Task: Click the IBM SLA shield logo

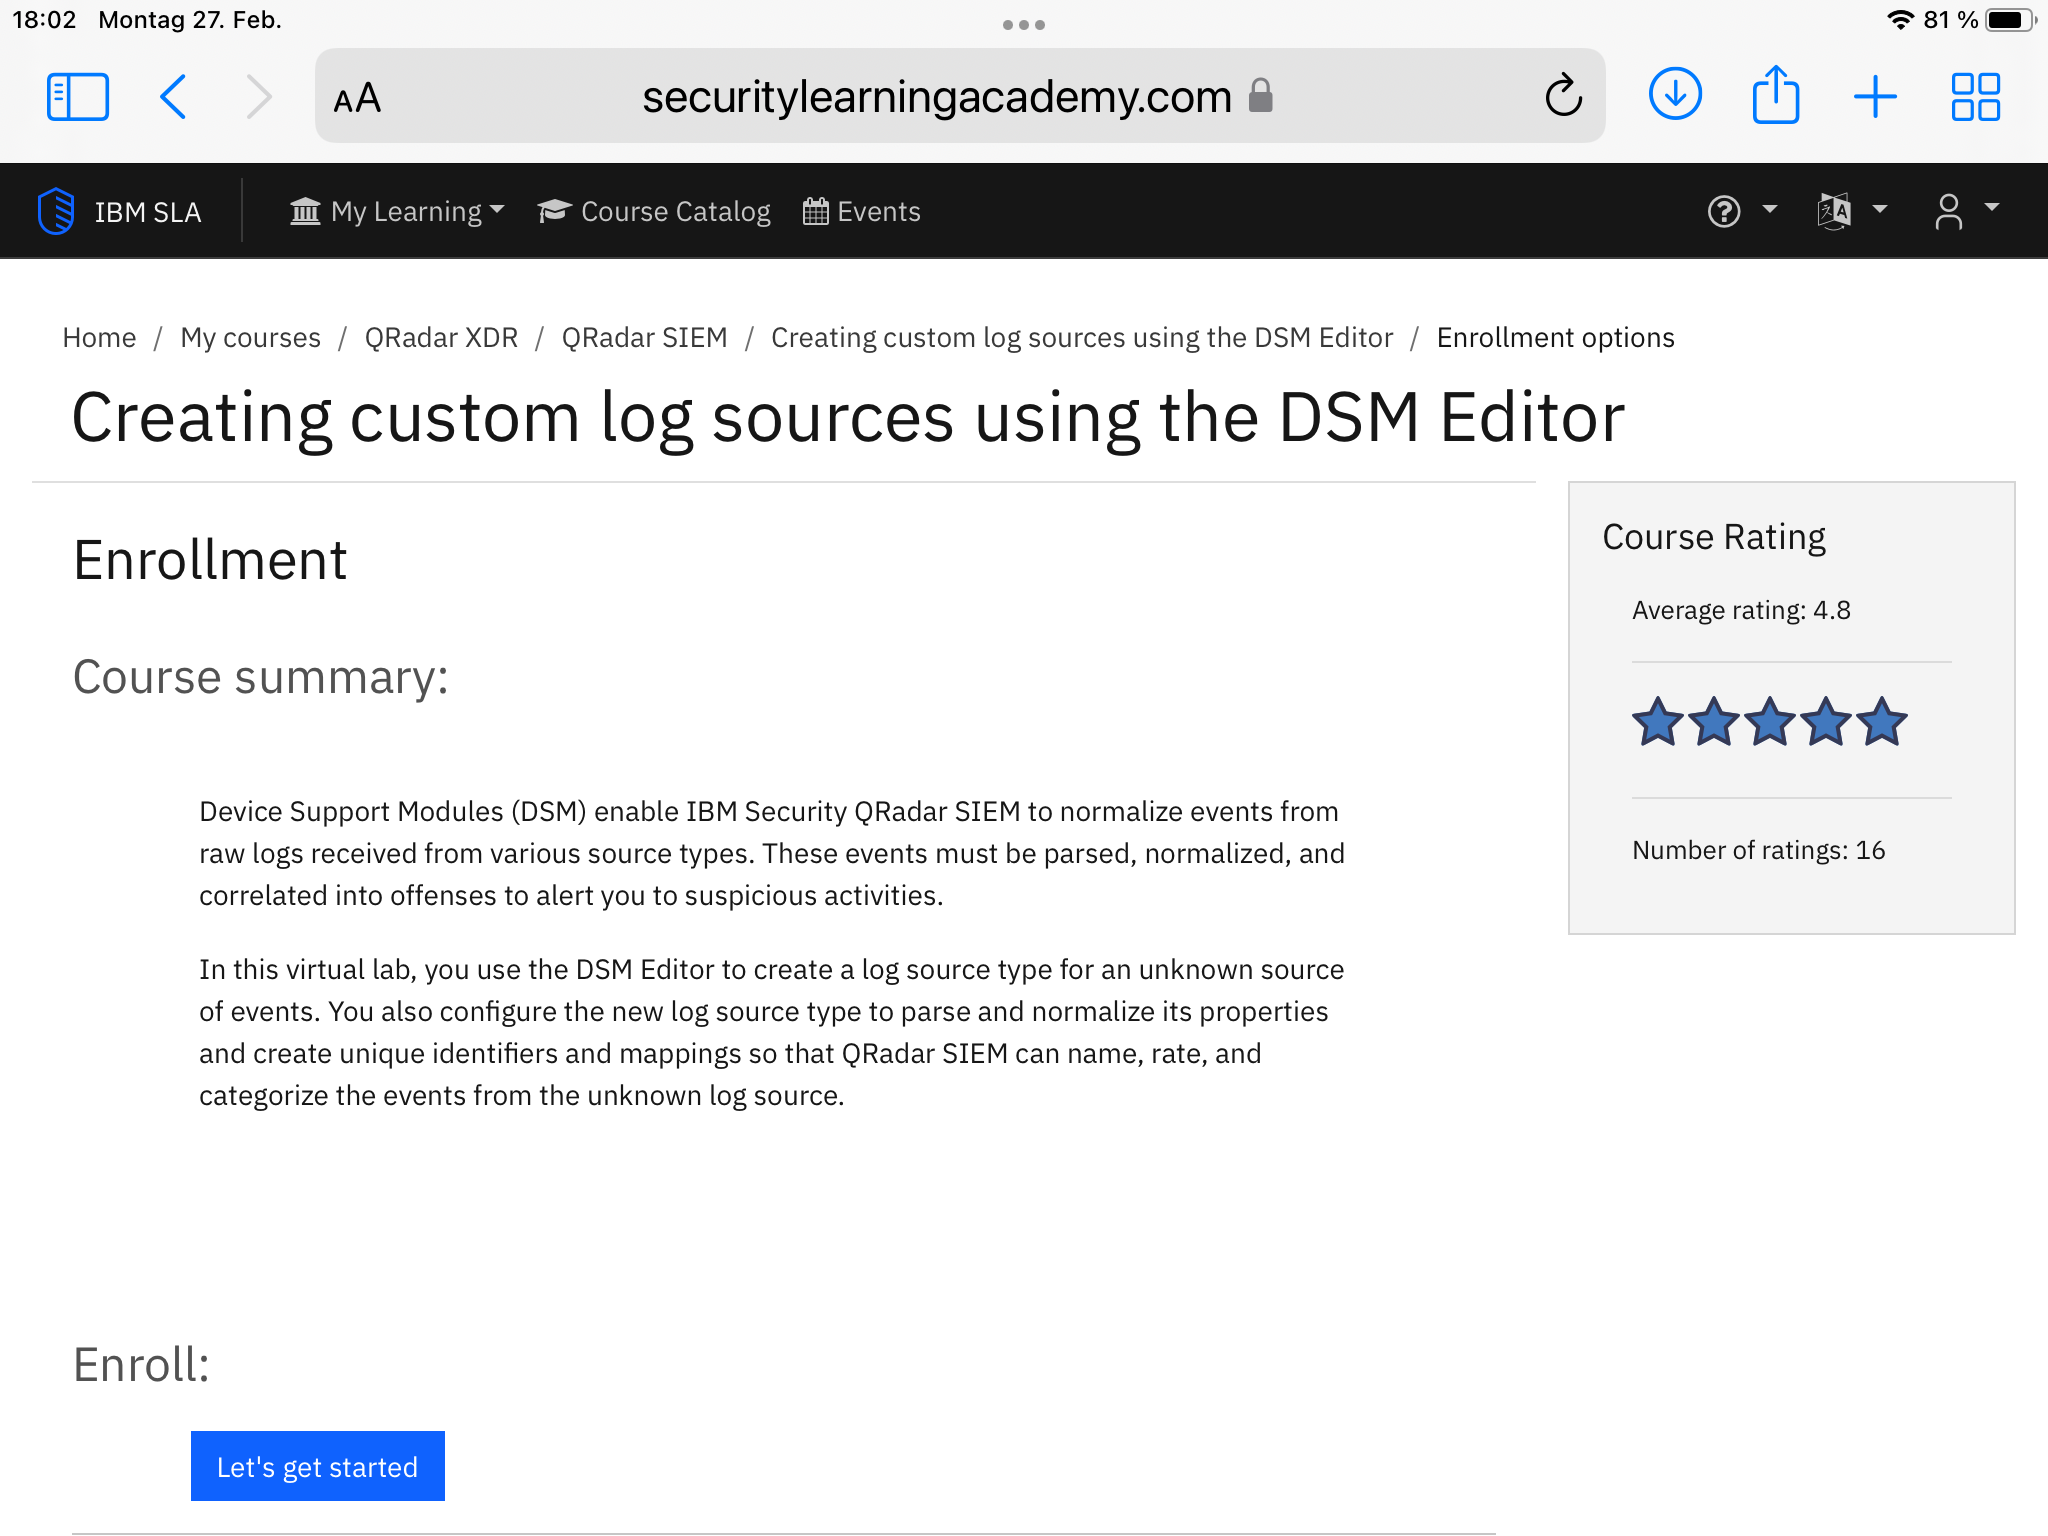Action: tap(56, 210)
